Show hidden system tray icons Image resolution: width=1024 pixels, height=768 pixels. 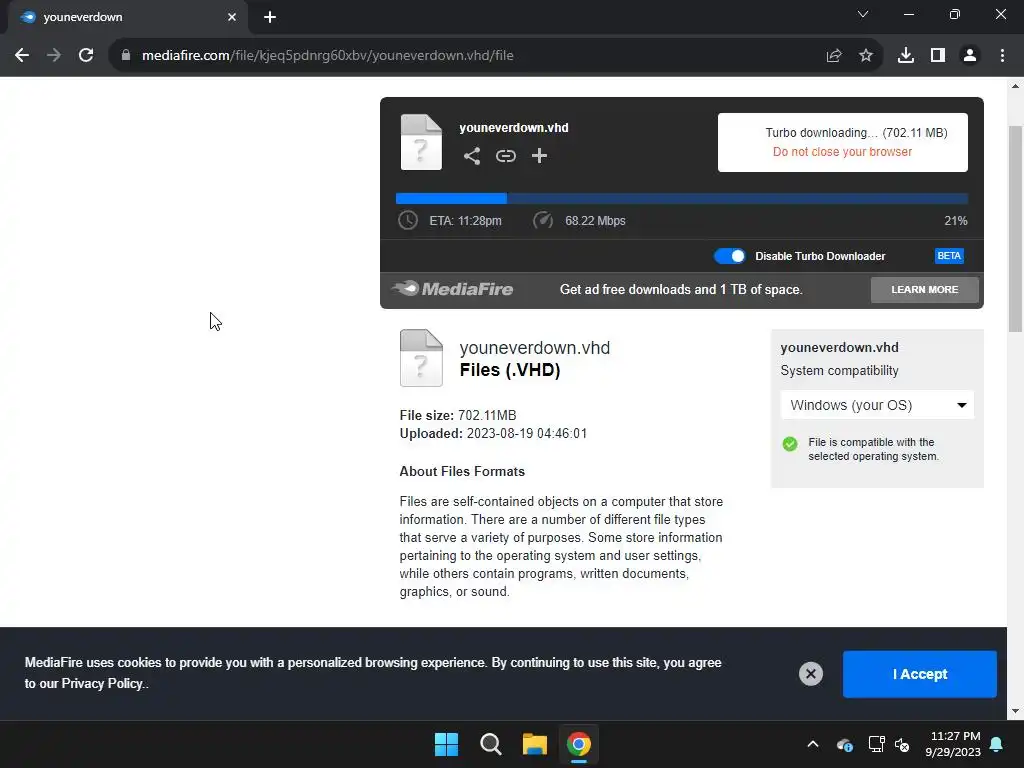pos(812,744)
